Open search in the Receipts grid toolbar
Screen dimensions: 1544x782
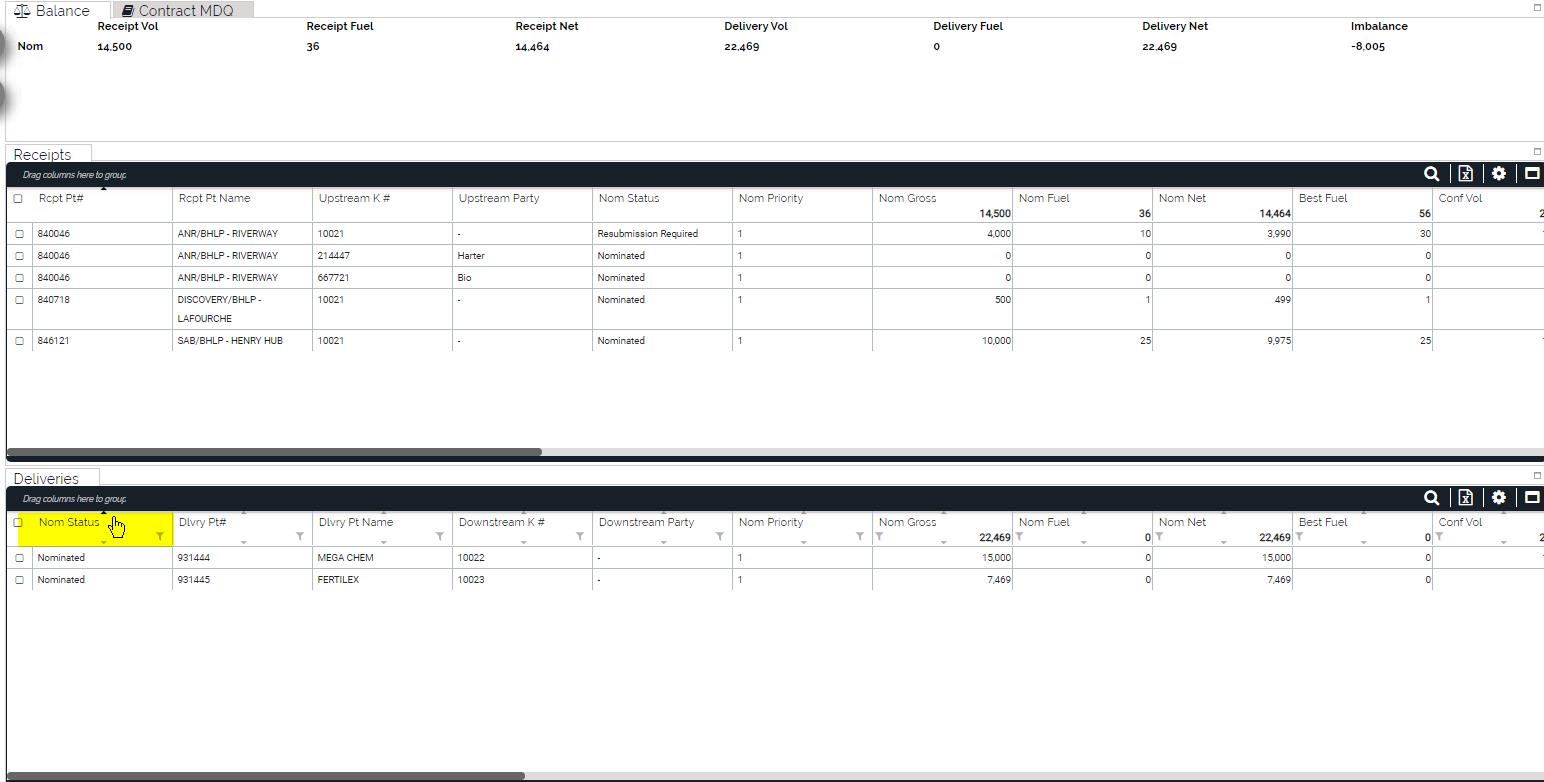point(1431,174)
